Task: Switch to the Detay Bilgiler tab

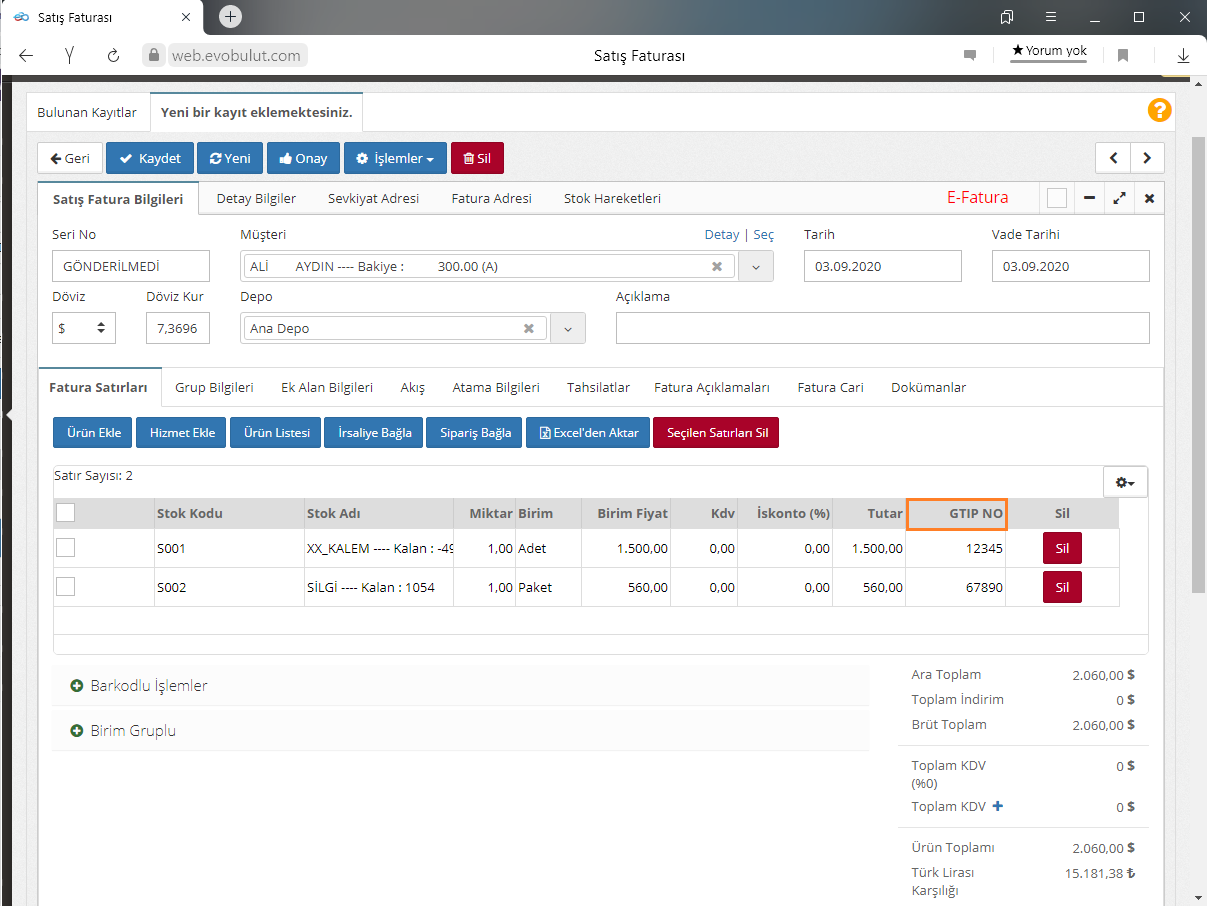Action: coord(256,198)
